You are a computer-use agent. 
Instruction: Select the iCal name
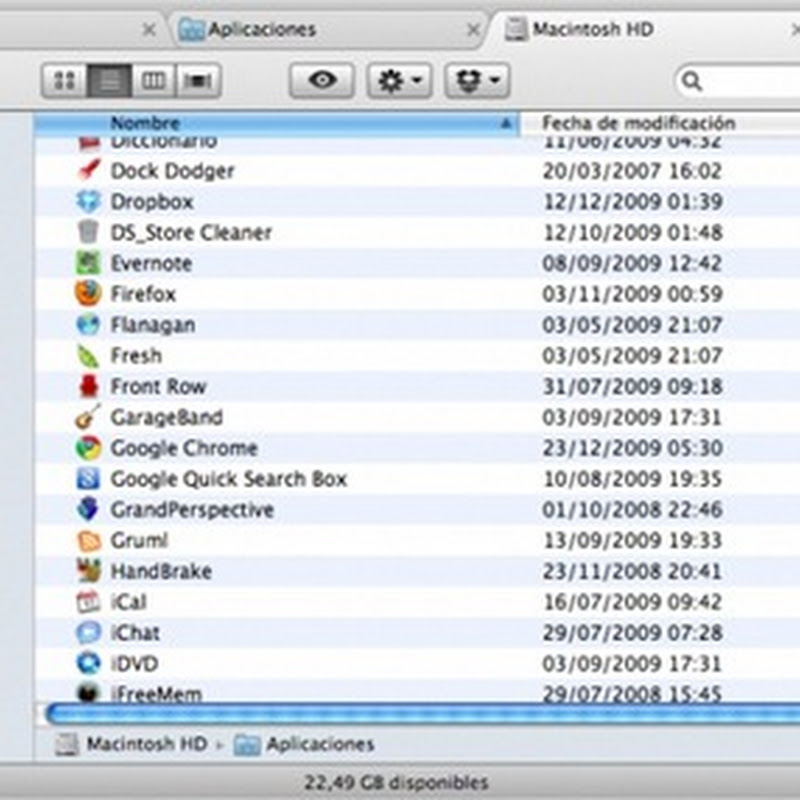[x=129, y=602]
